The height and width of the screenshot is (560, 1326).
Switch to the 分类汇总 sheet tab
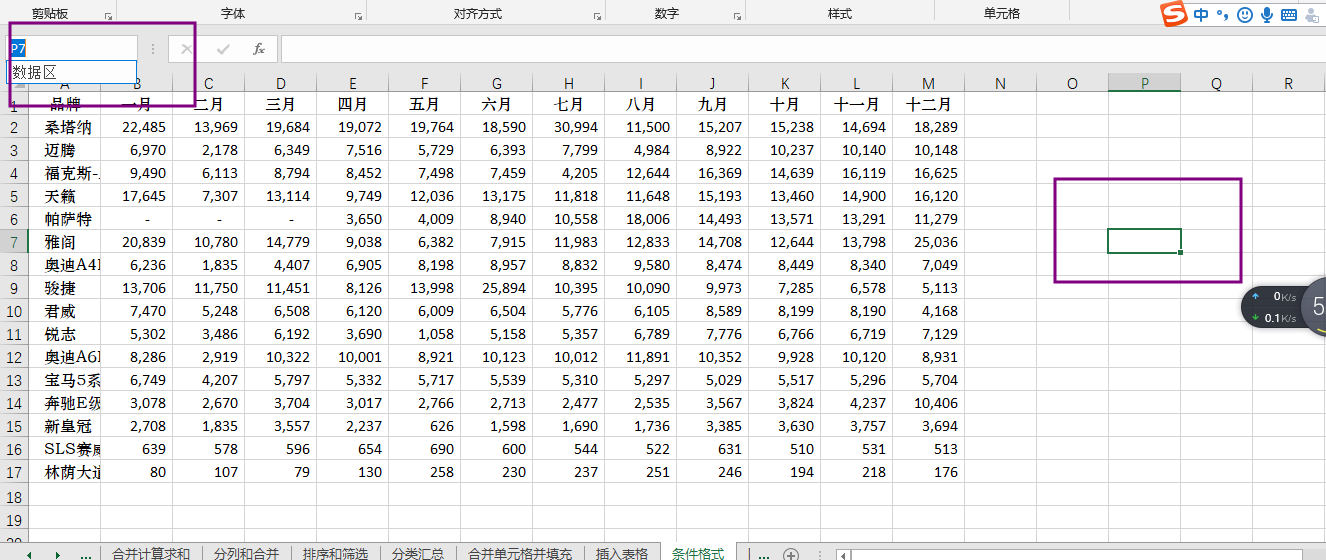tap(420, 553)
